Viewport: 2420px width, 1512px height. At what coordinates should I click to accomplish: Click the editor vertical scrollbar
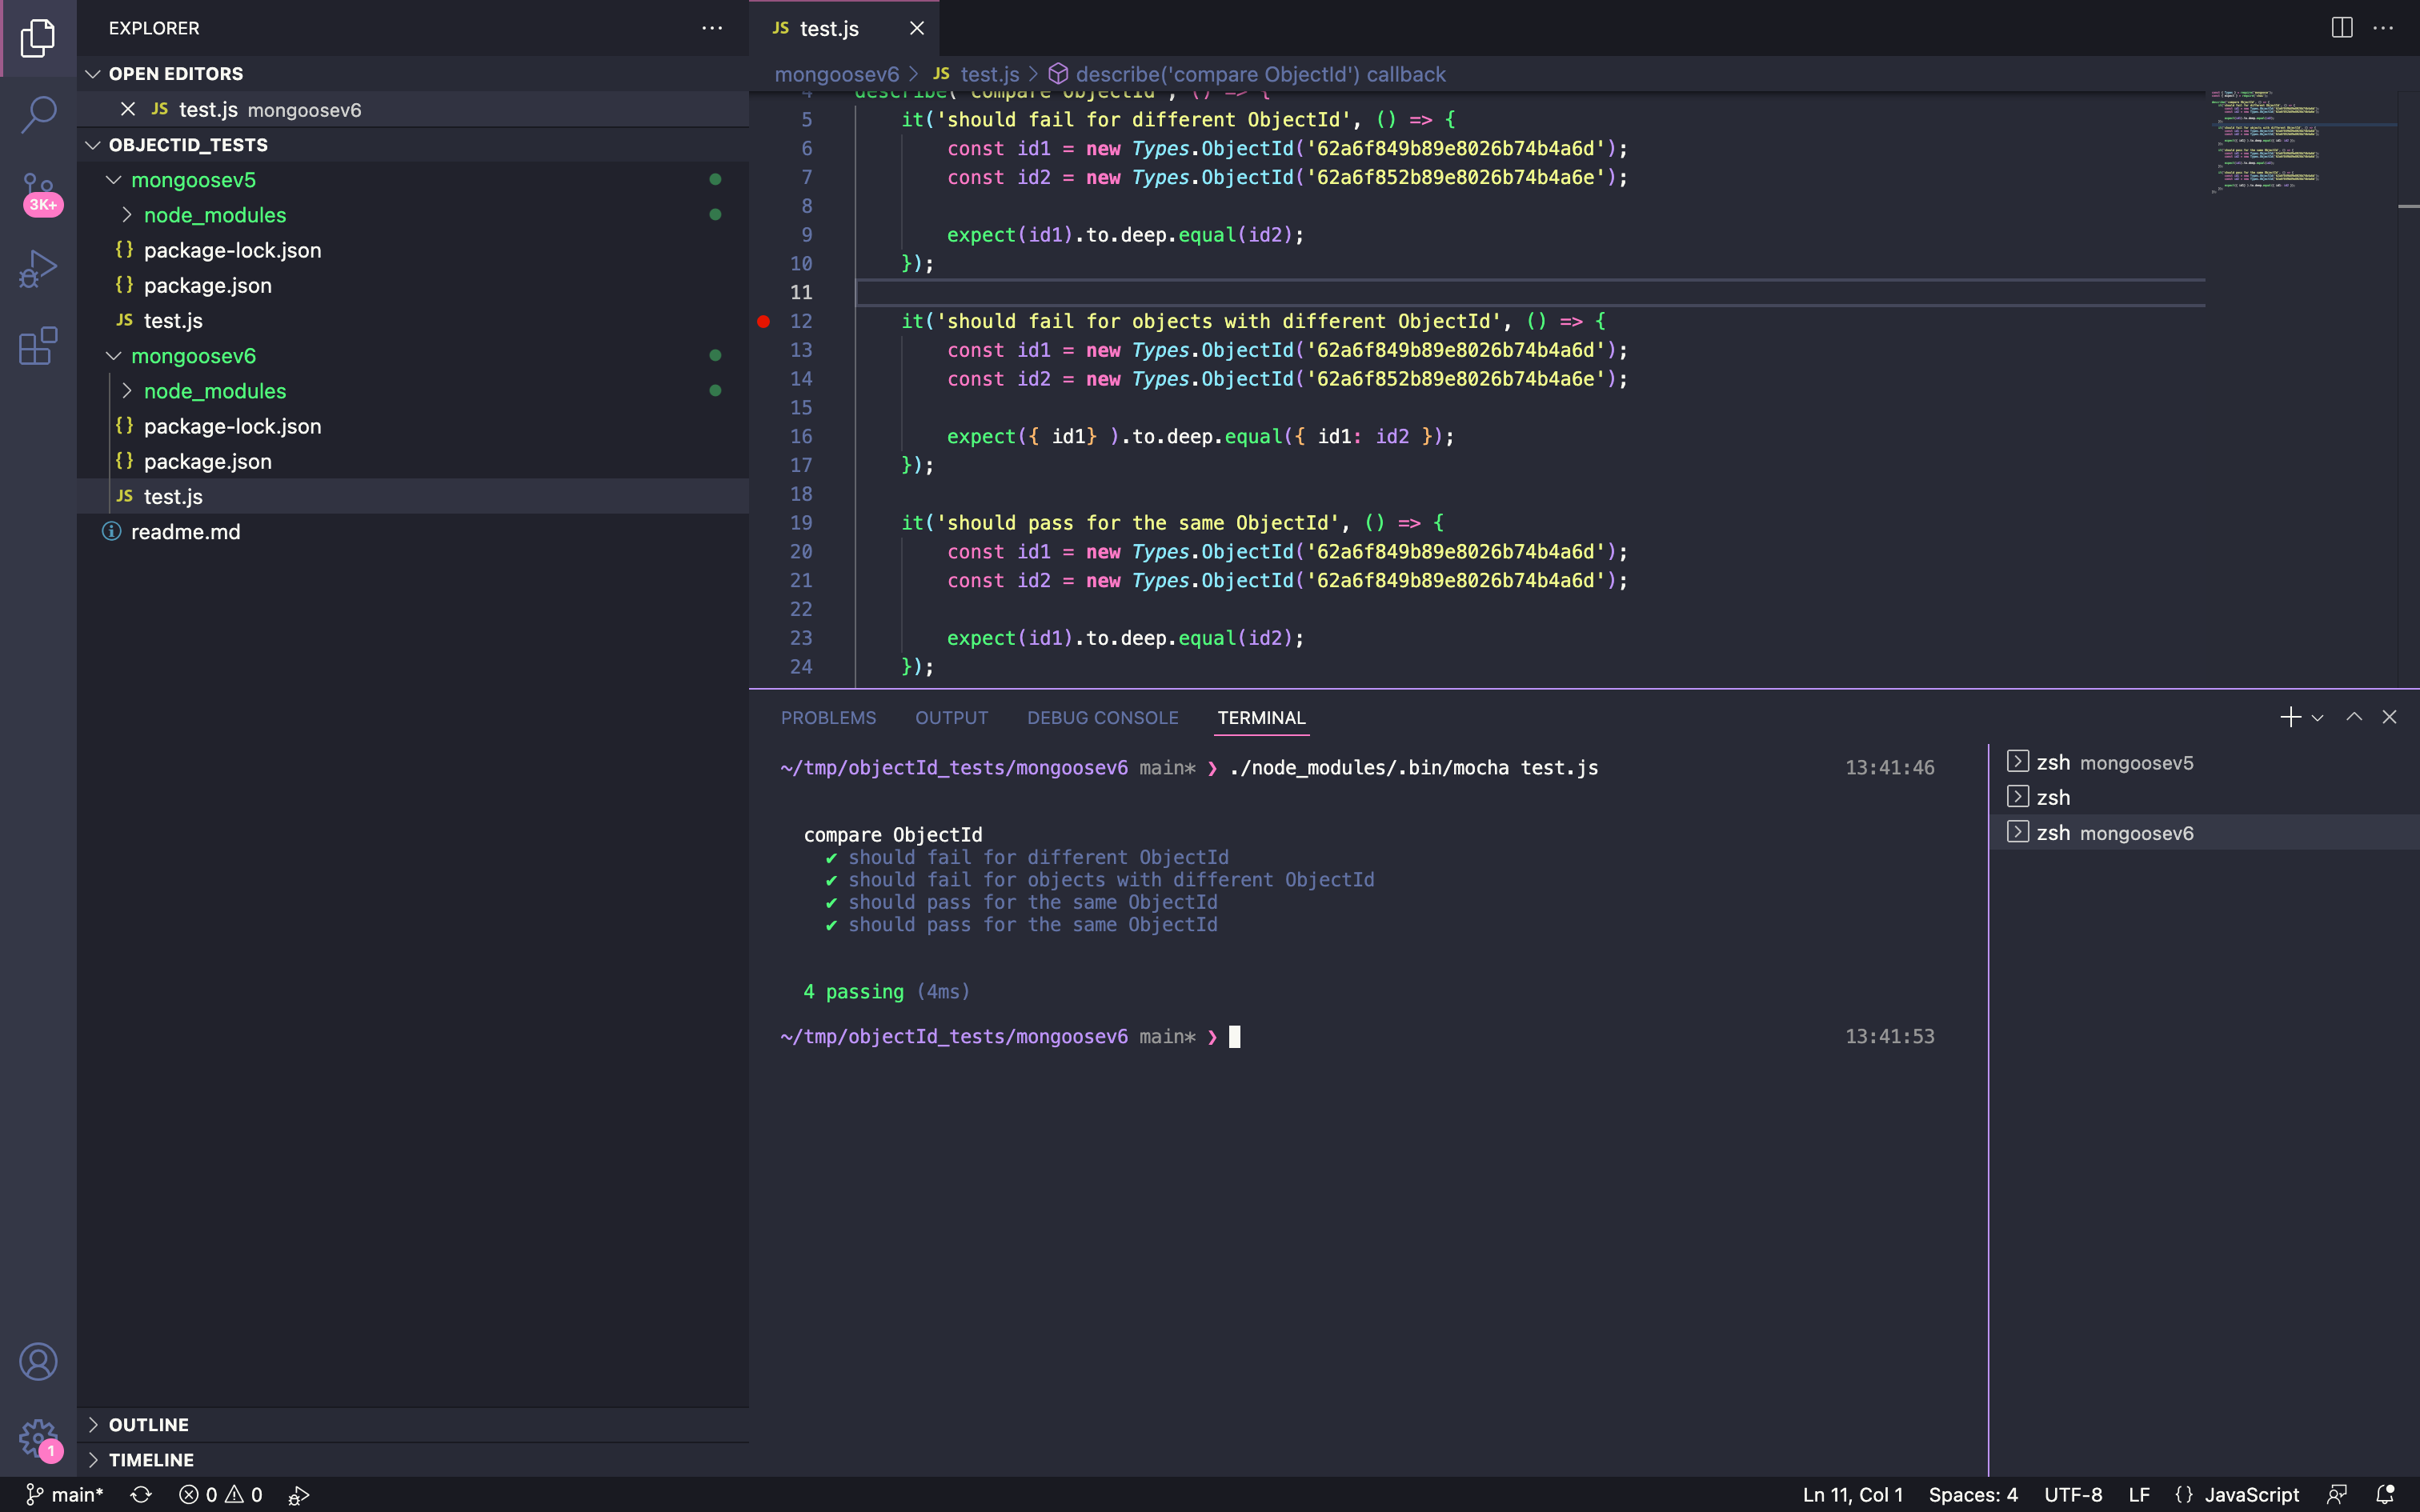(2408, 388)
